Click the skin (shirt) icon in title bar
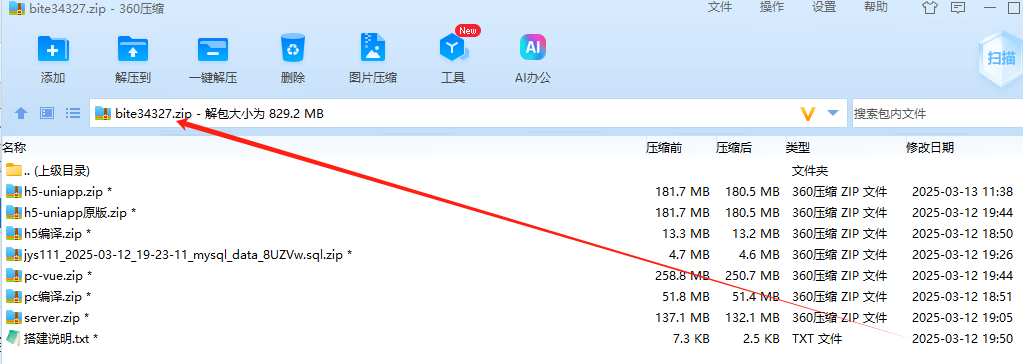This screenshot has width=1023, height=364. tap(930, 8)
